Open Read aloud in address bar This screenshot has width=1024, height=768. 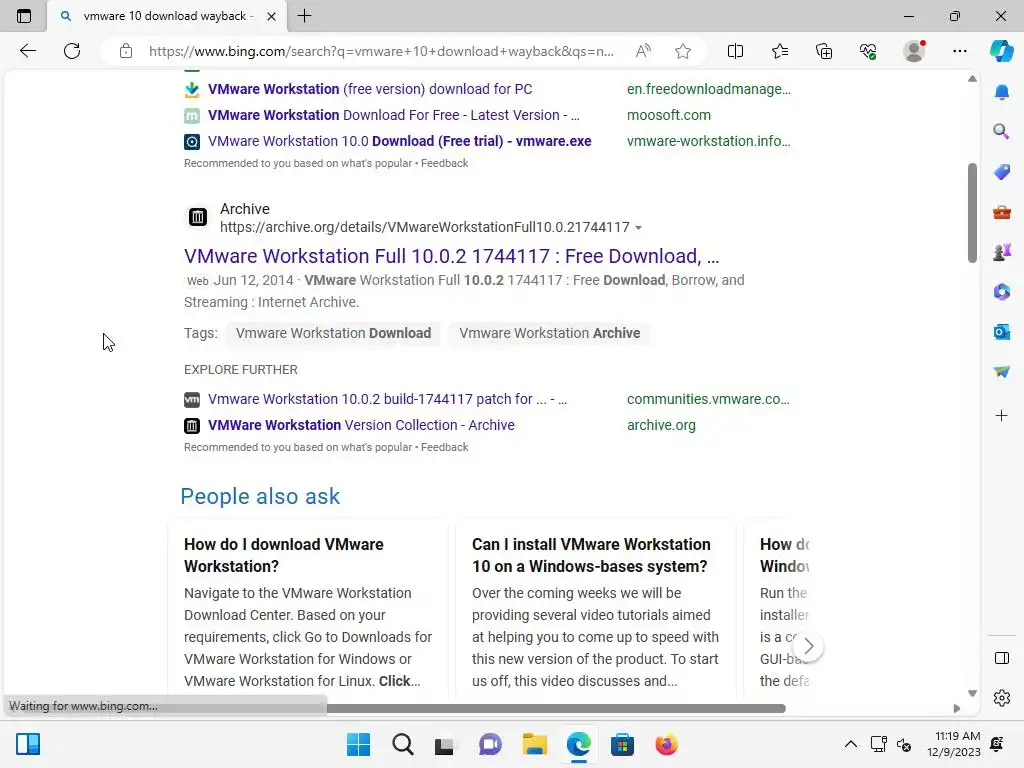tap(643, 51)
